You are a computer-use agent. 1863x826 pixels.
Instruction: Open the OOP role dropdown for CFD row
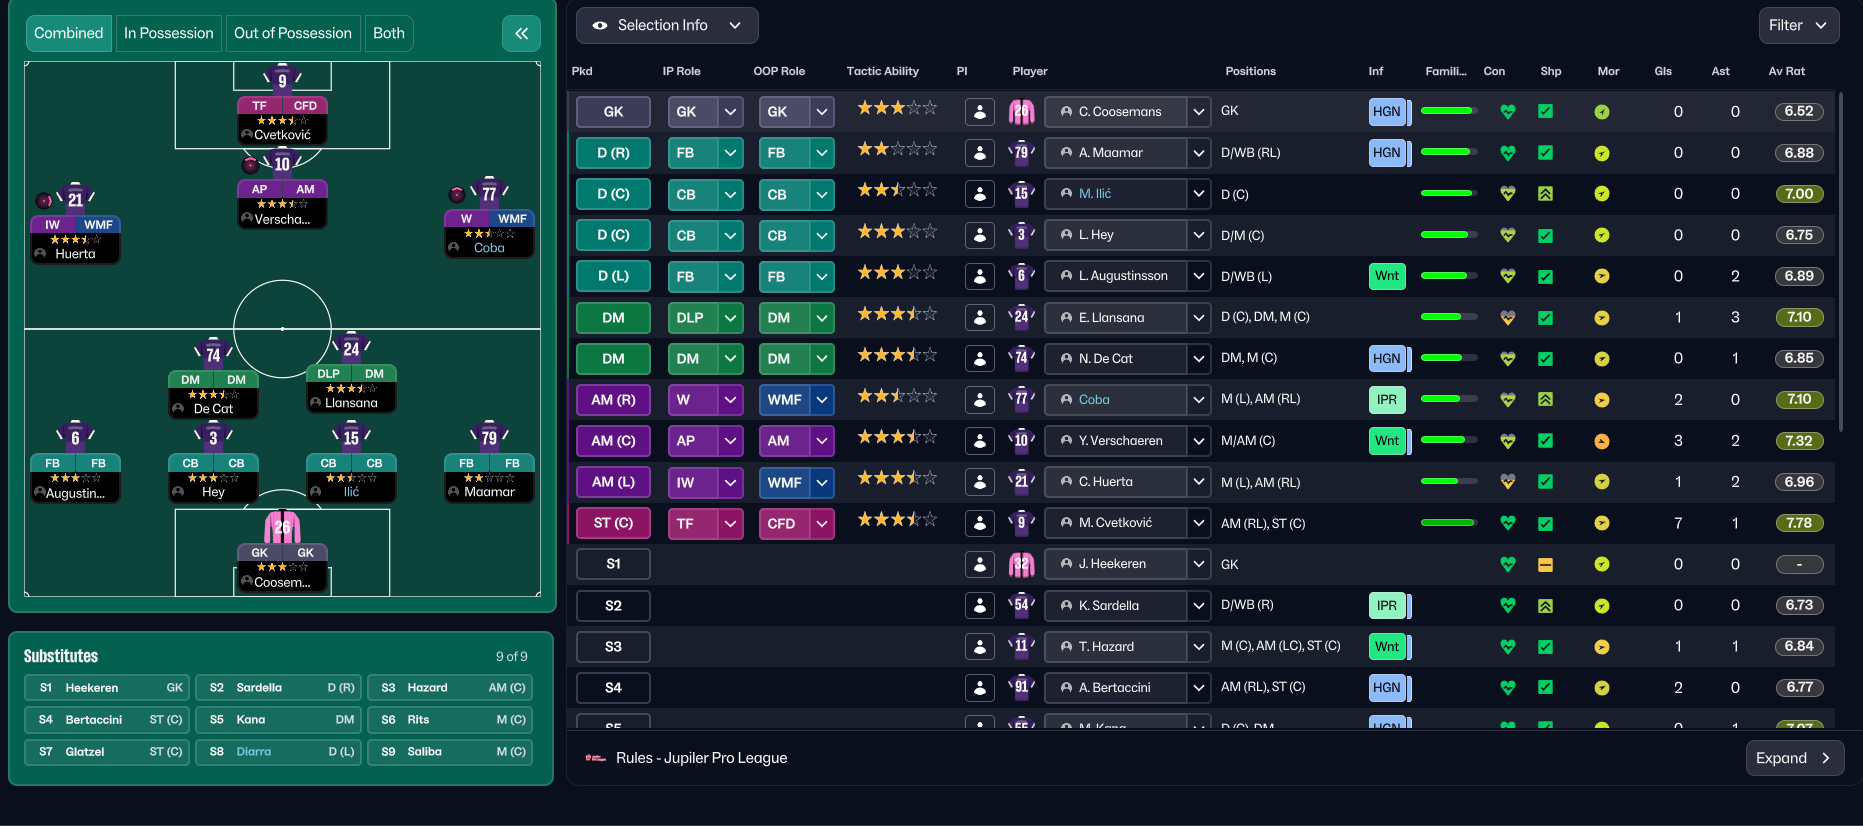tap(822, 523)
